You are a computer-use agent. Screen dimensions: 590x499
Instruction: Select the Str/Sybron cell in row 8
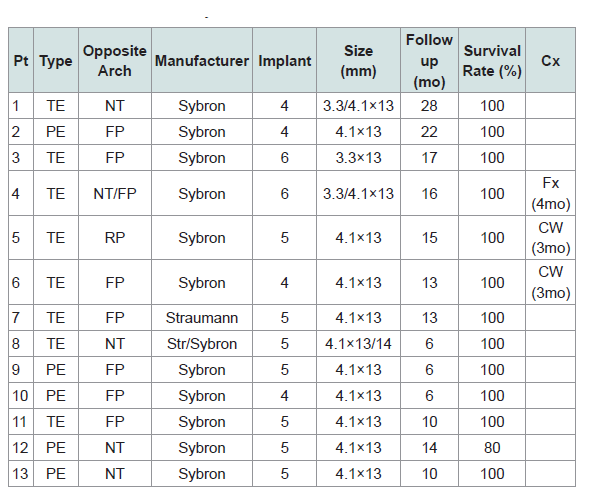click(202, 344)
